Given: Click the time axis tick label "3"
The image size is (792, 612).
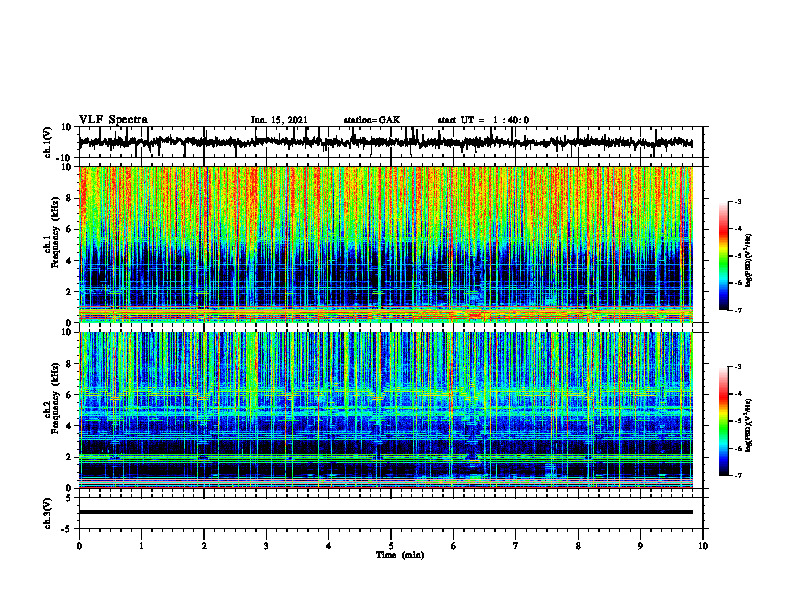Looking at the screenshot, I should 266,546.
